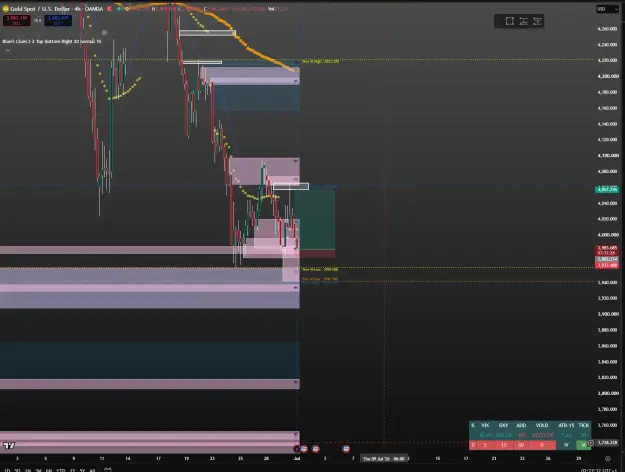Toggle visibility eye of indicator legend
Viewport: 625px width, 472px height.
click(x=104, y=33)
